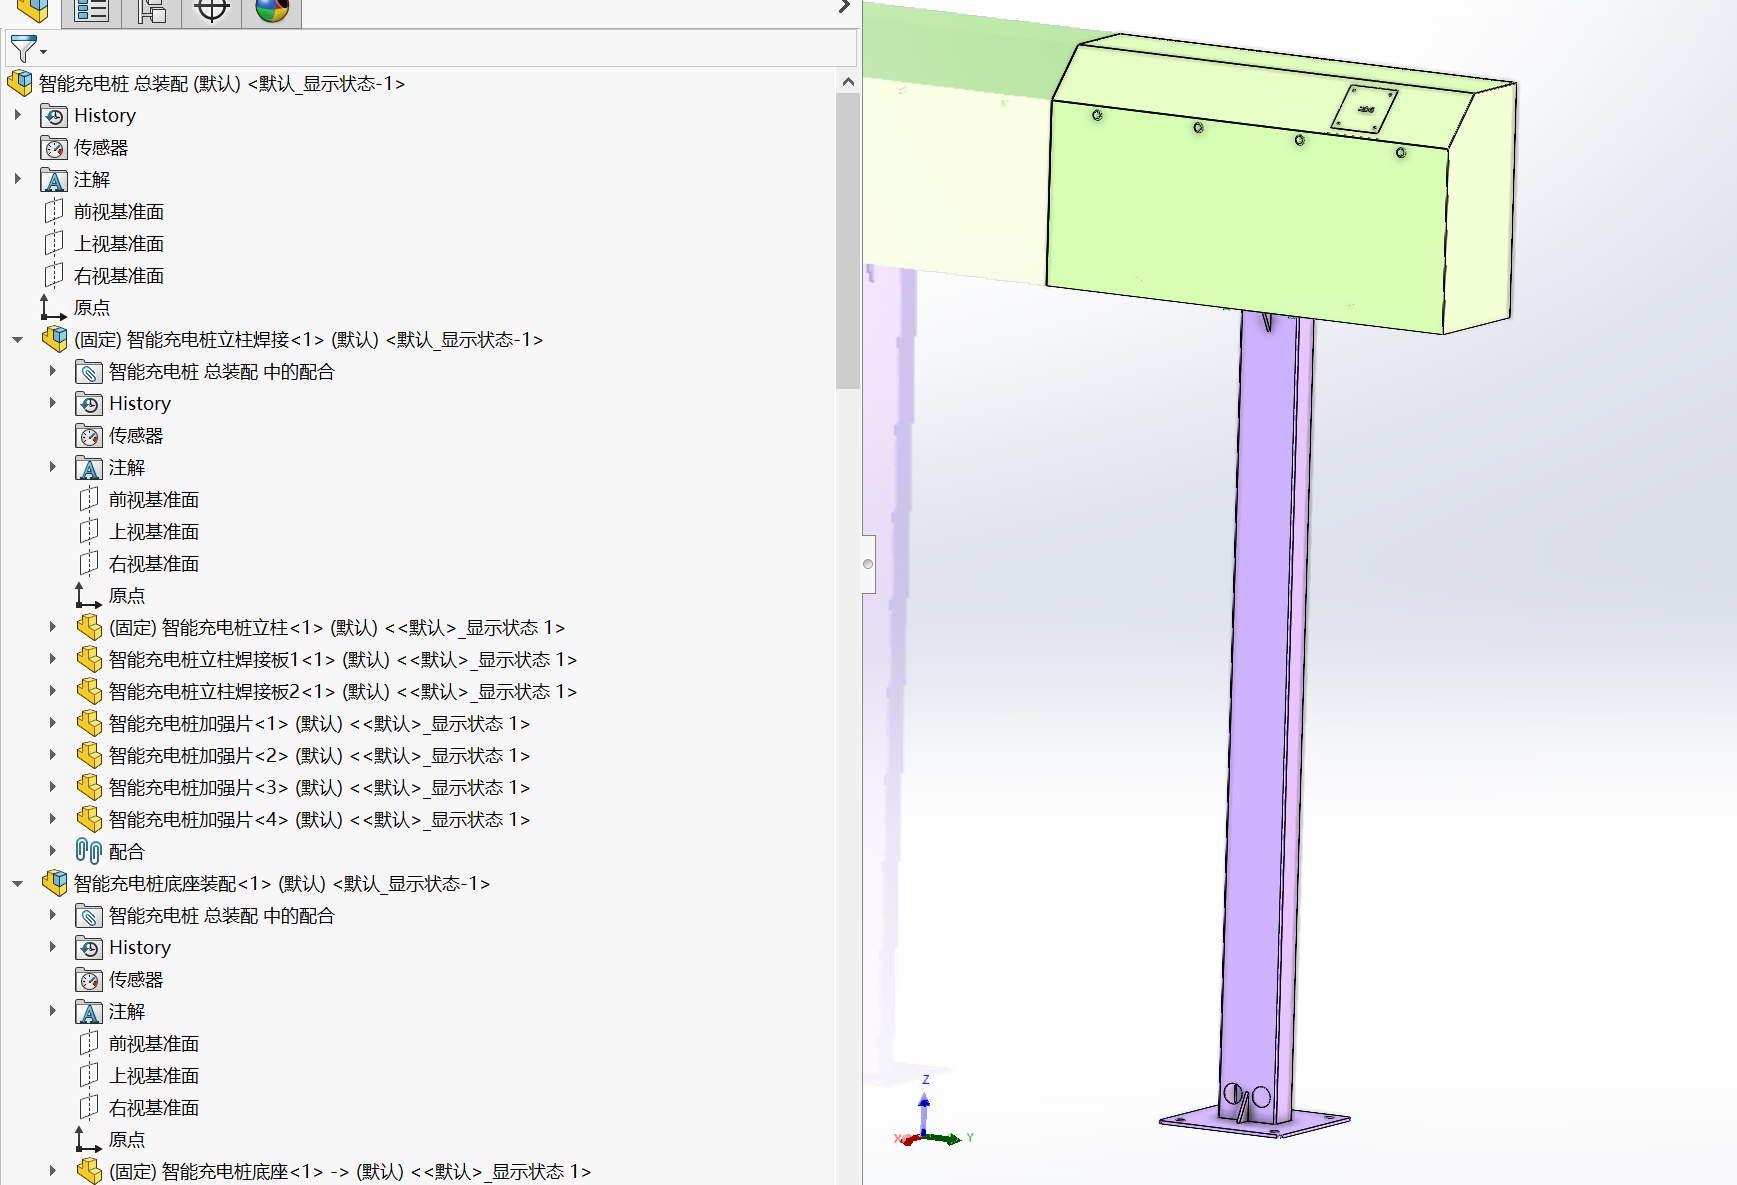Click the feature tree vertical scrollbar thumb
Image resolution: width=1737 pixels, height=1185 pixels.
coord(848,240)
